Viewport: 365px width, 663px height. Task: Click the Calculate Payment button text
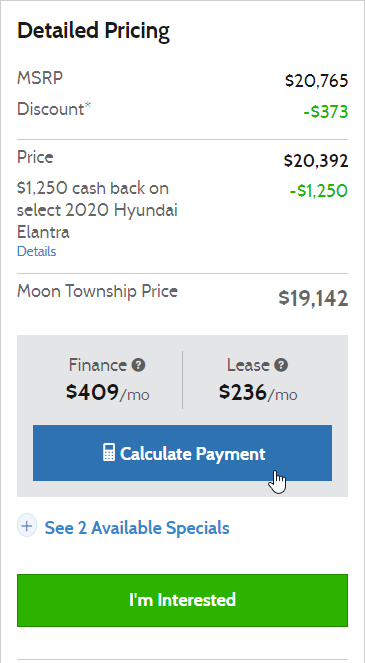coord(192,453)
